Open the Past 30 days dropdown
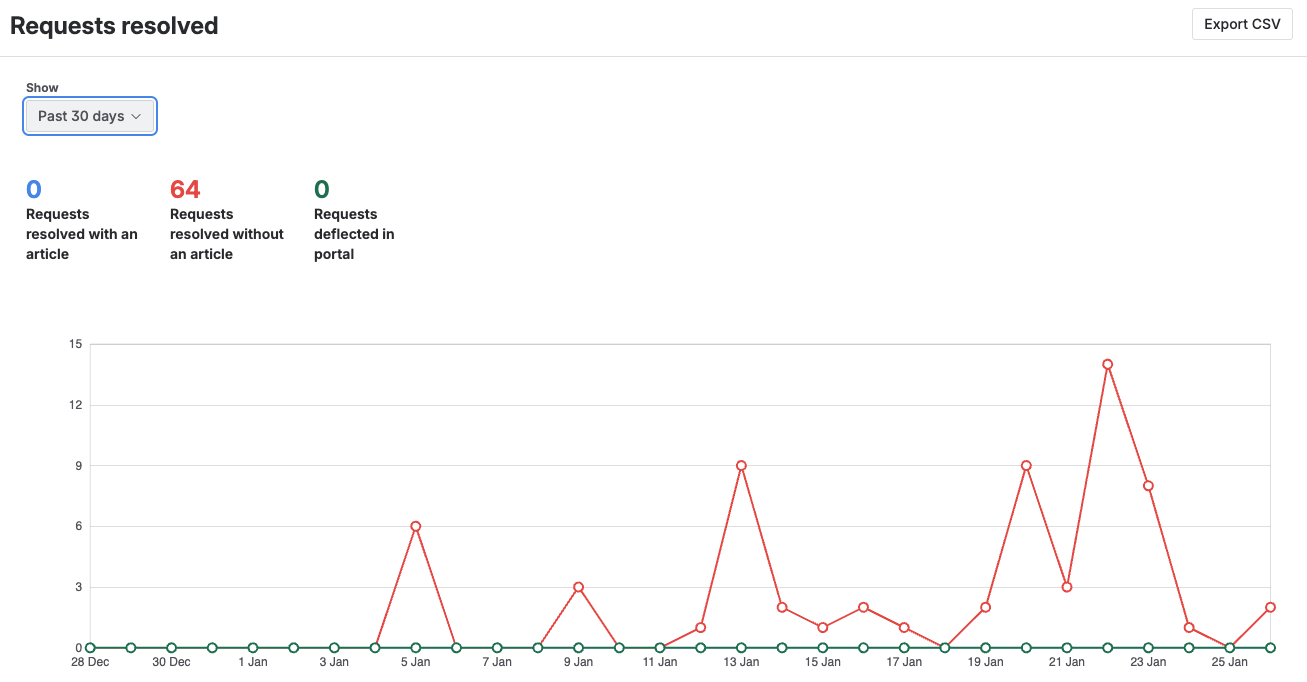The image size is (1307, 682). (90, 116)
